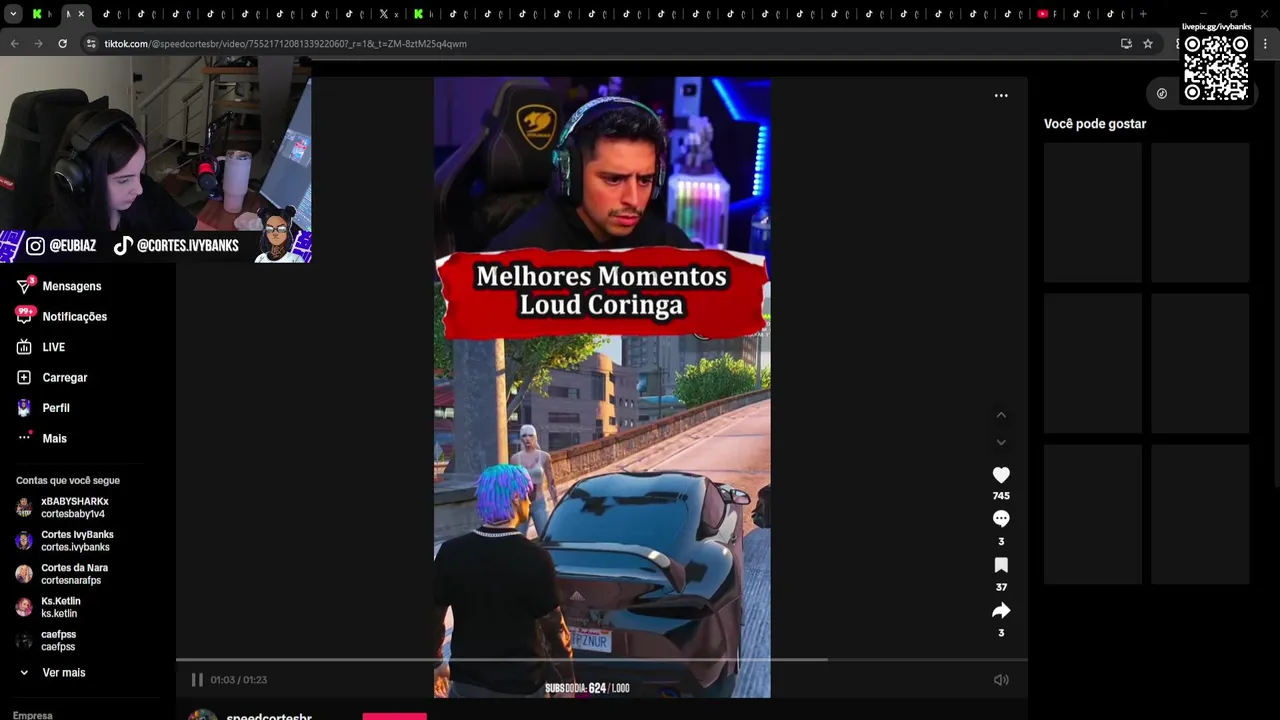This screenshot has width=1280, height=720.
Task: Click the 01:03 / 01:23 time display
Action: 238,680
